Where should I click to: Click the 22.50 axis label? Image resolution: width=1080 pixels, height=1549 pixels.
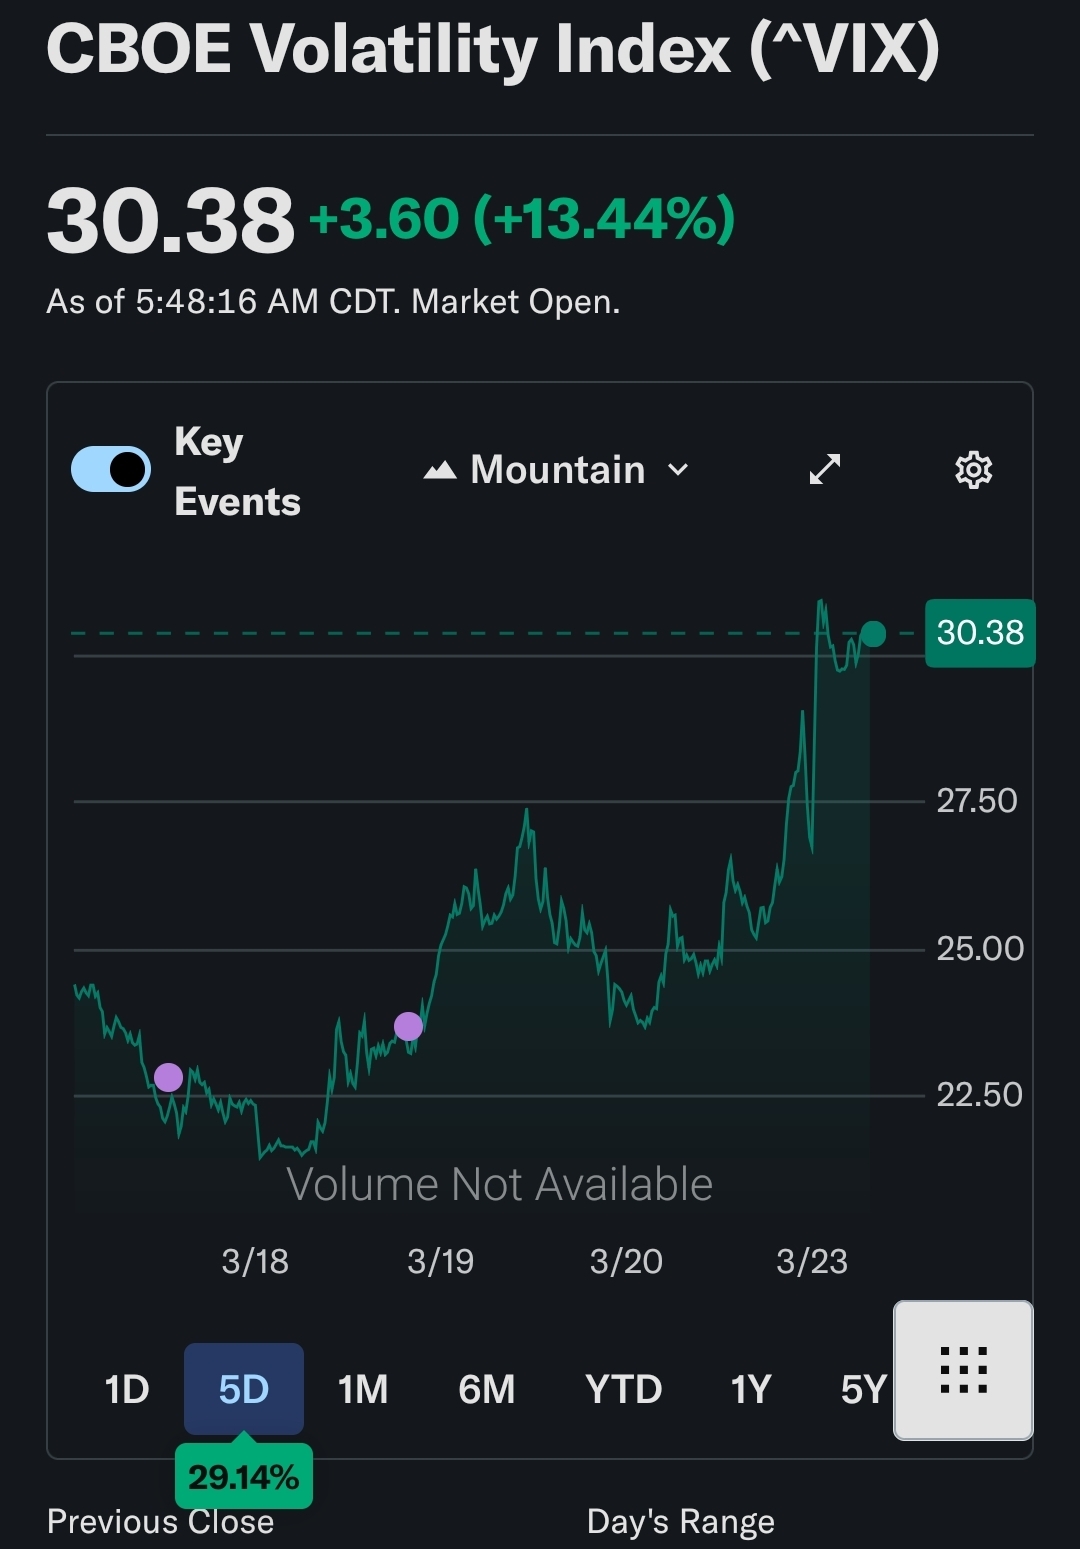point(979,1094)
